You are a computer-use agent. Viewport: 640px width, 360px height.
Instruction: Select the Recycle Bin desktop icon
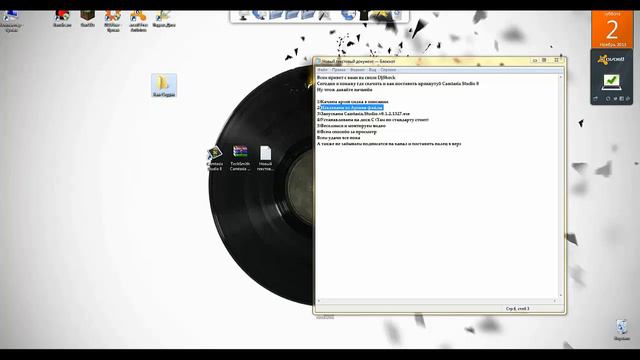[x=621, y=330]
